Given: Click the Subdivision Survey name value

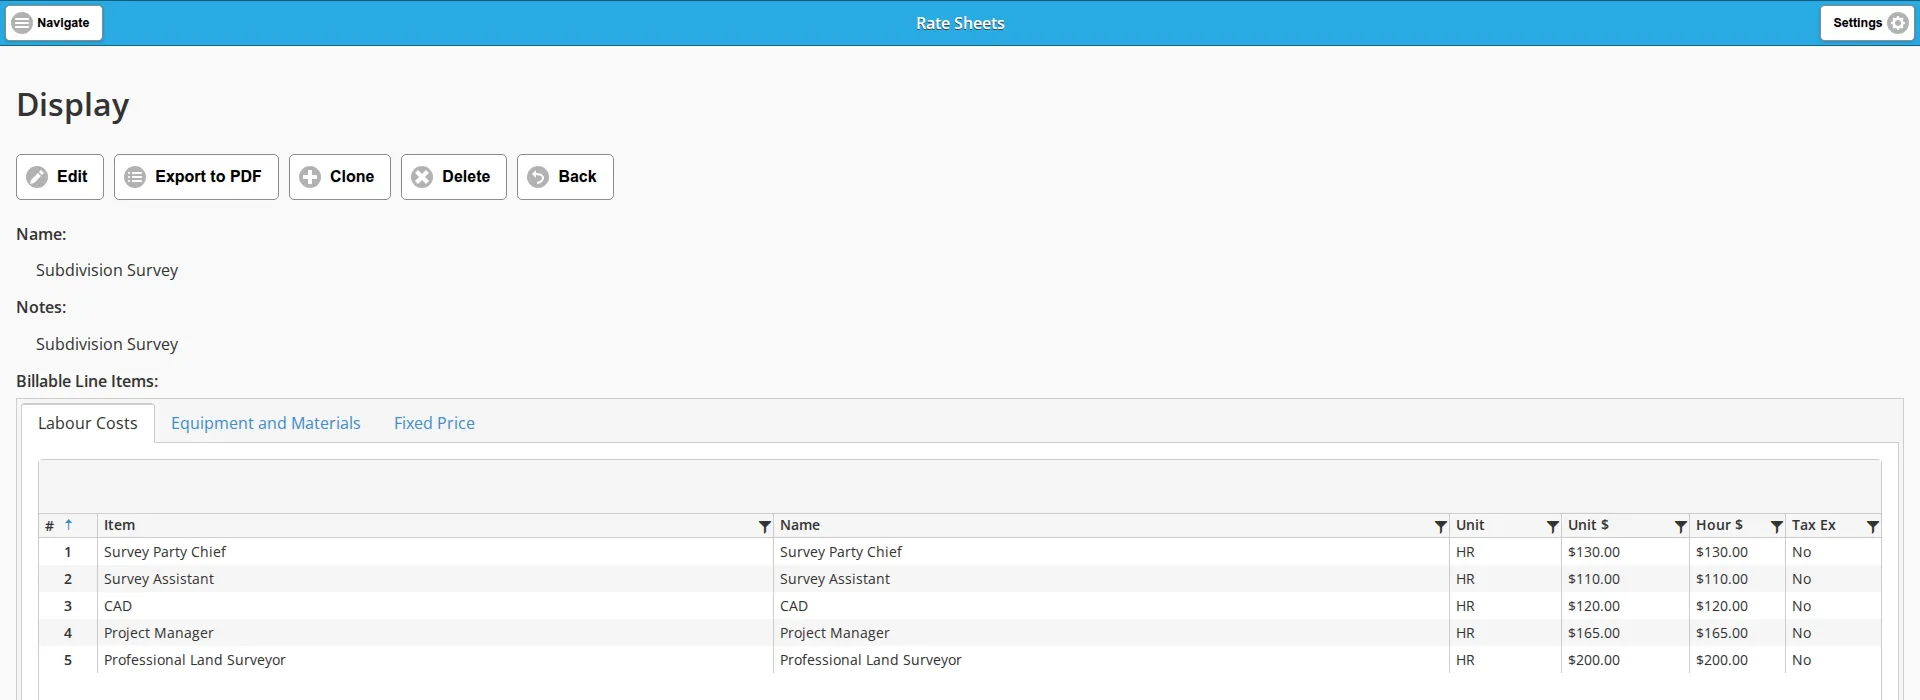Looking at the screenshot, I should point(107,270).
